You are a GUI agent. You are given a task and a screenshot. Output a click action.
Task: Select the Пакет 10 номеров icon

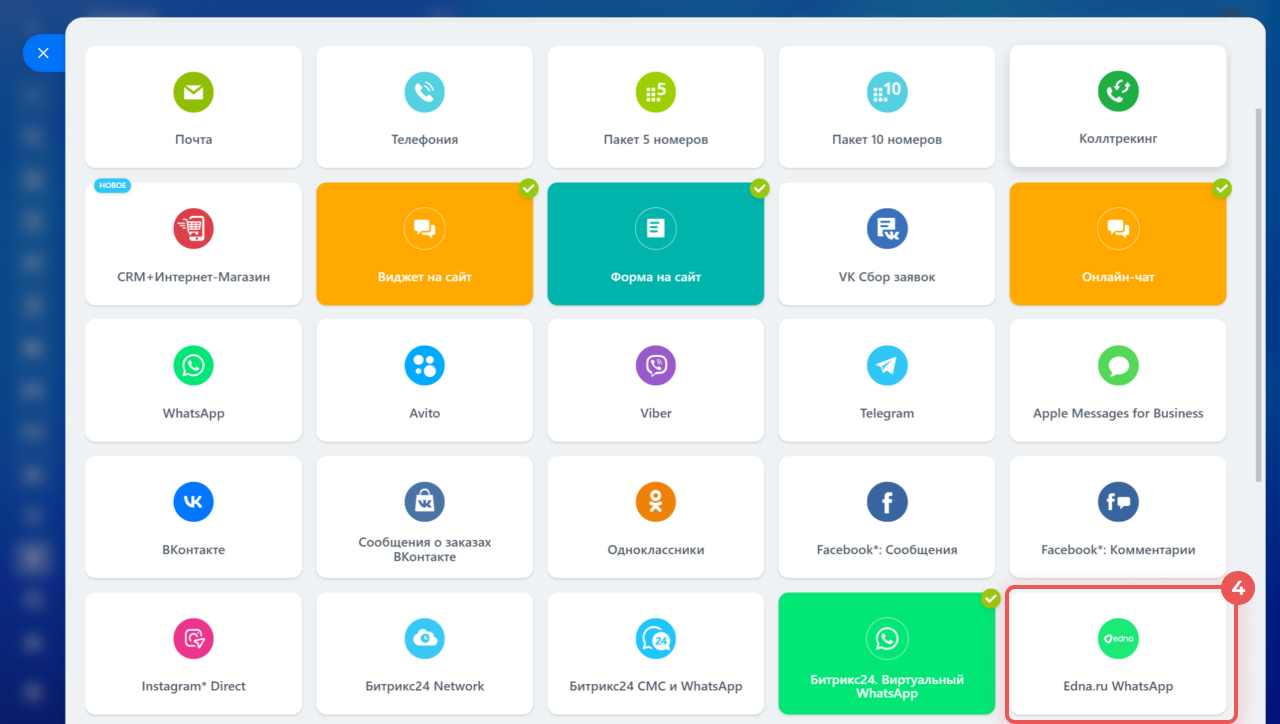click(887, 92)
